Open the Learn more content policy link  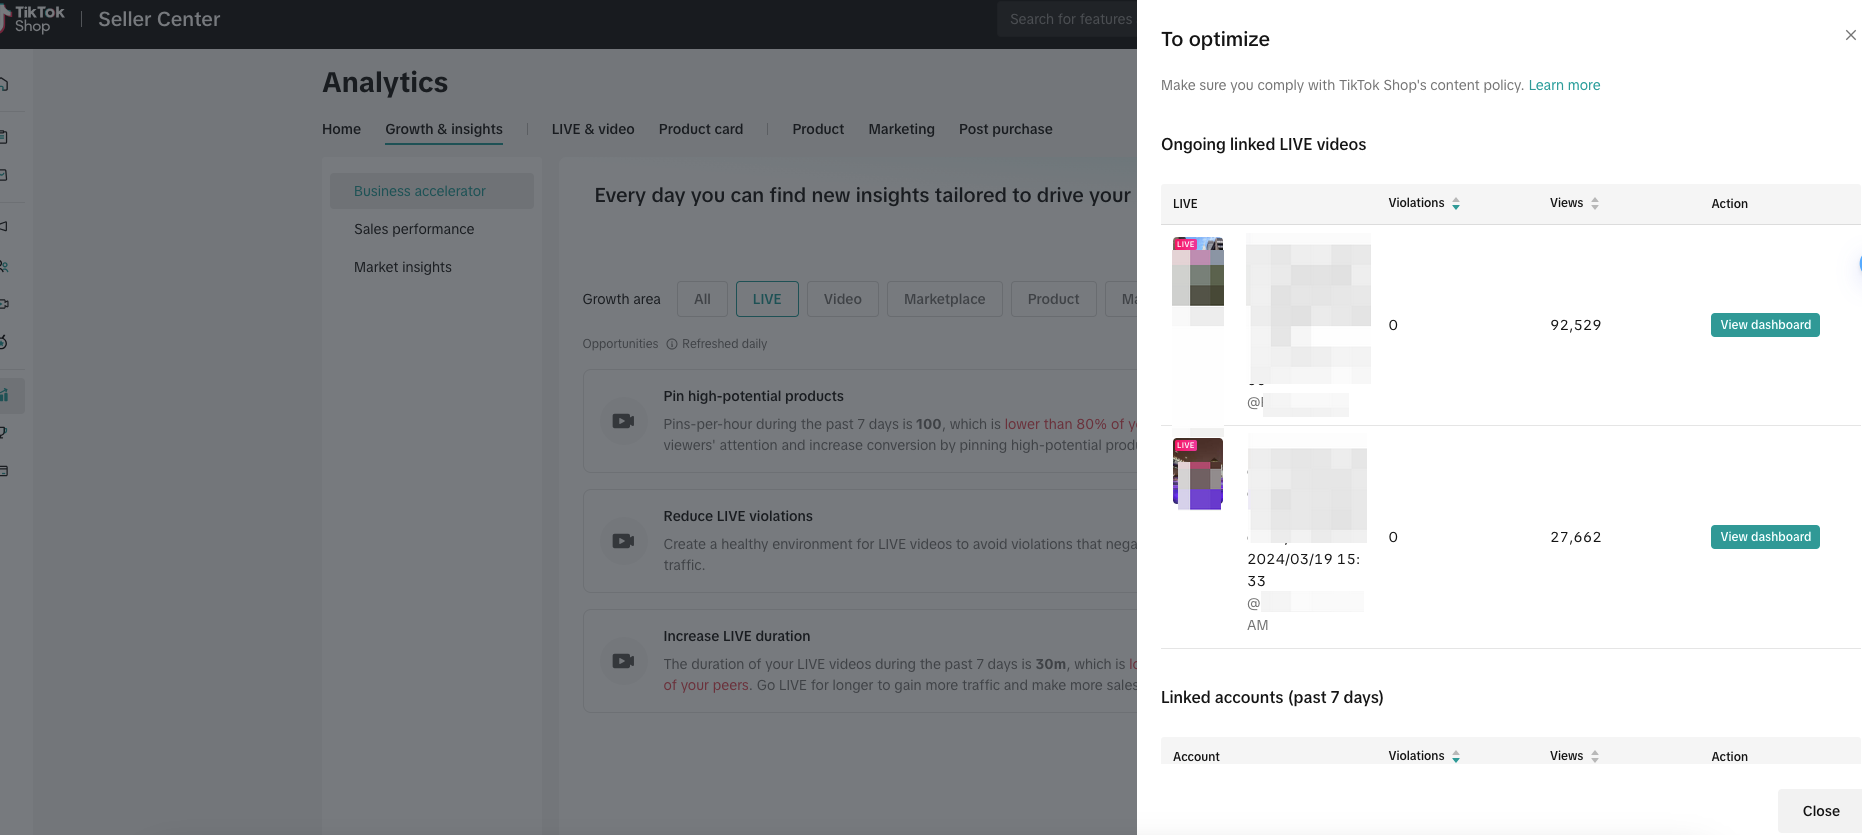click(x=1564, y=85)
